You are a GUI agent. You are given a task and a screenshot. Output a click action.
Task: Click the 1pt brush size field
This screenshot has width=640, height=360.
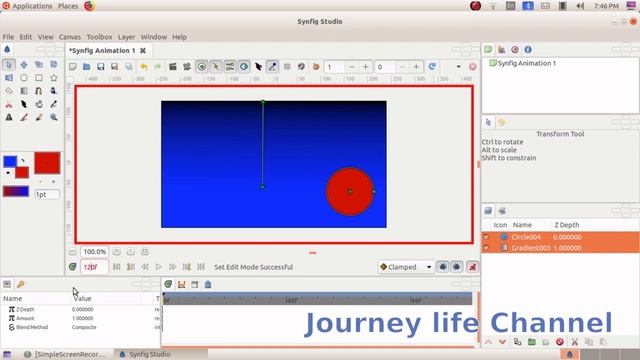click(x=47, y=194)
